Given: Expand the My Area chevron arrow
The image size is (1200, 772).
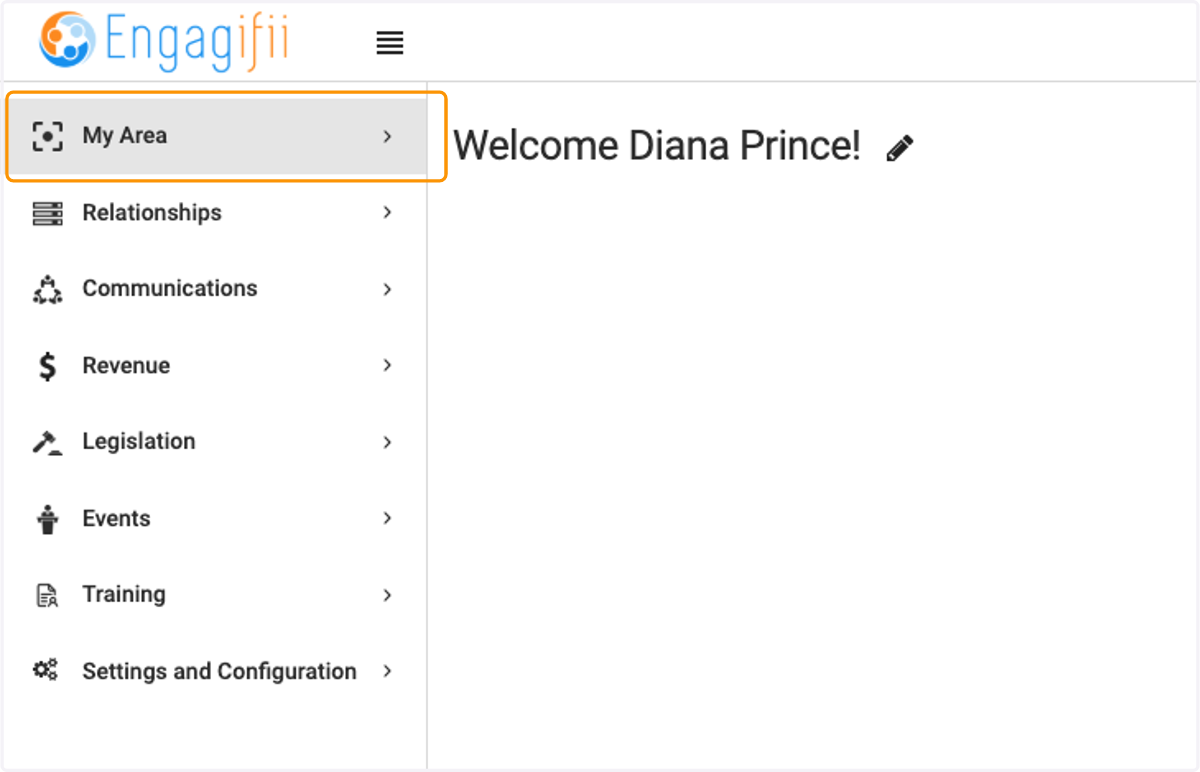Looking at the screenshot, I should point(388,136).
